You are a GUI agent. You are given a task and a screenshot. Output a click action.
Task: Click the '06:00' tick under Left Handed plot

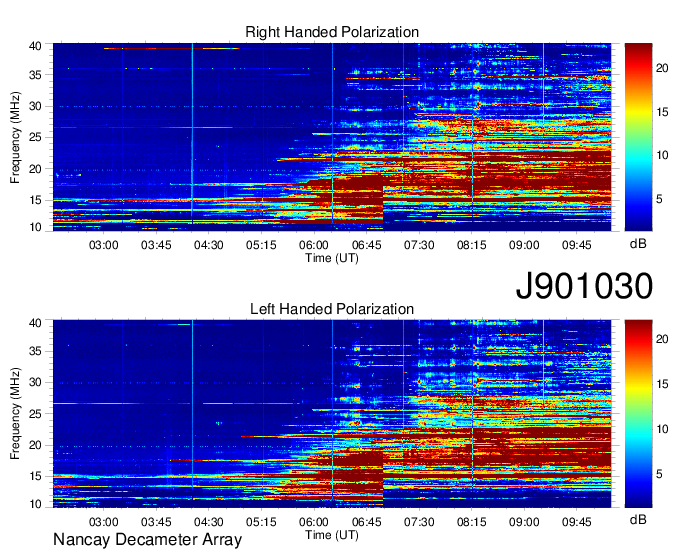[314, 522]
